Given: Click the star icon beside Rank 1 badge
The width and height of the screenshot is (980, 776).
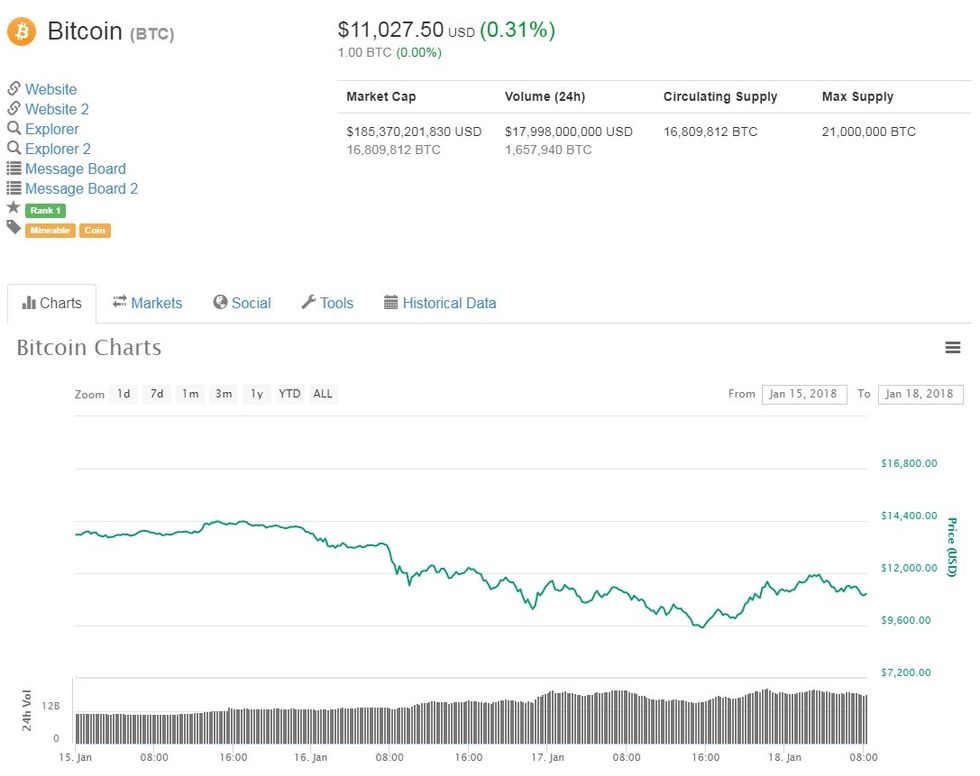Looking at the screenshot, I should pyautogui.click(x=13, y=209).
